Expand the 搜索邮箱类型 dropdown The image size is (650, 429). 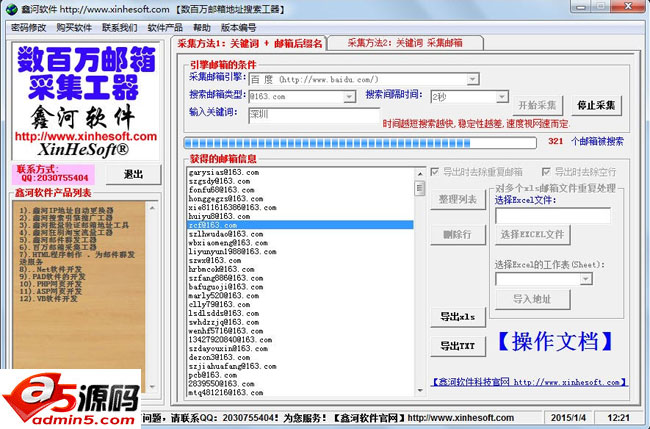pos(349,97)
